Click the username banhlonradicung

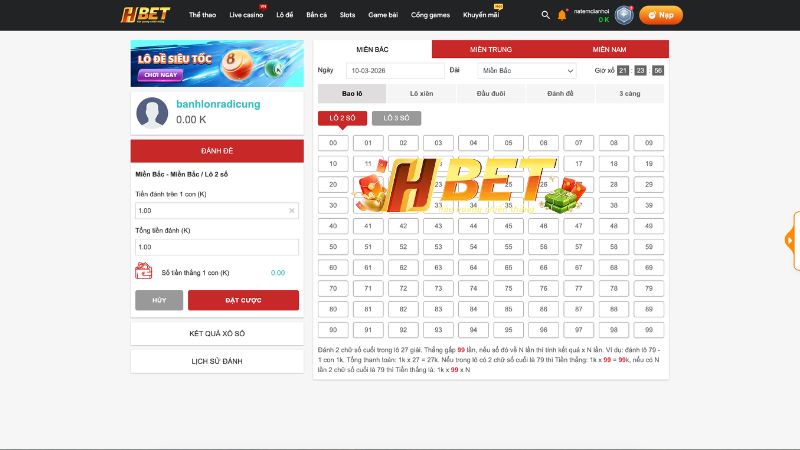[x=218, y=104]
